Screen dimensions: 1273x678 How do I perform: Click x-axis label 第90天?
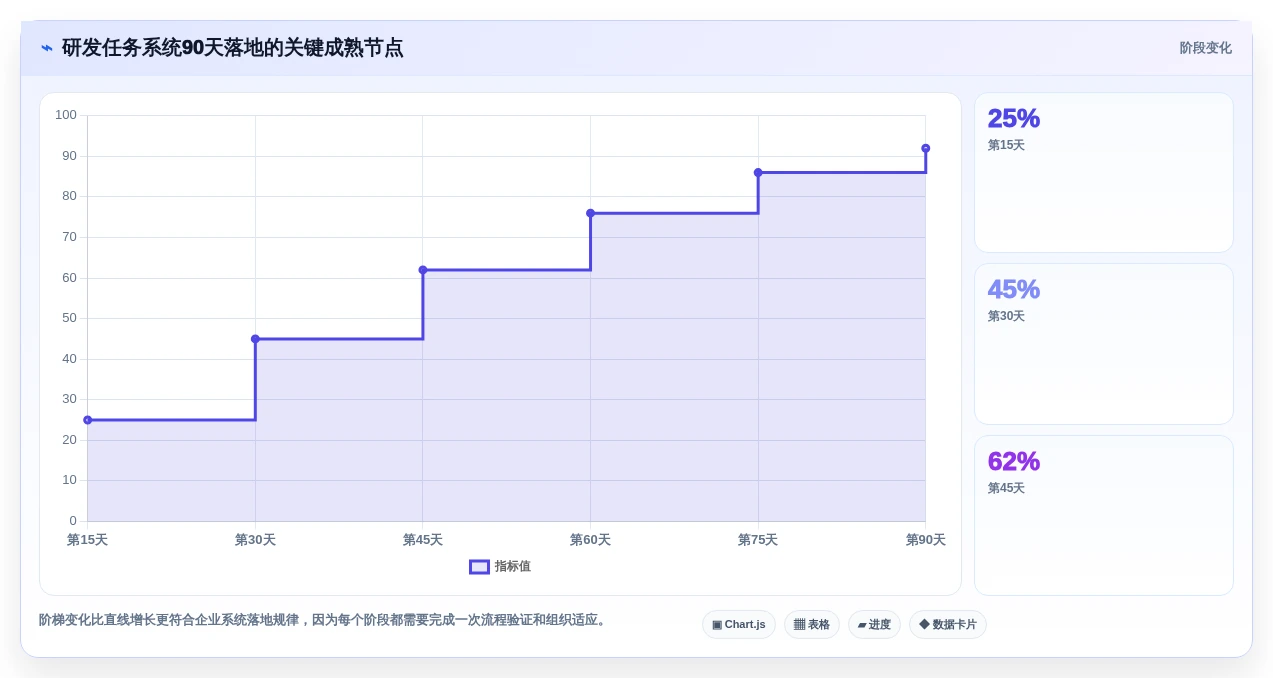click(x=926, y=540)
